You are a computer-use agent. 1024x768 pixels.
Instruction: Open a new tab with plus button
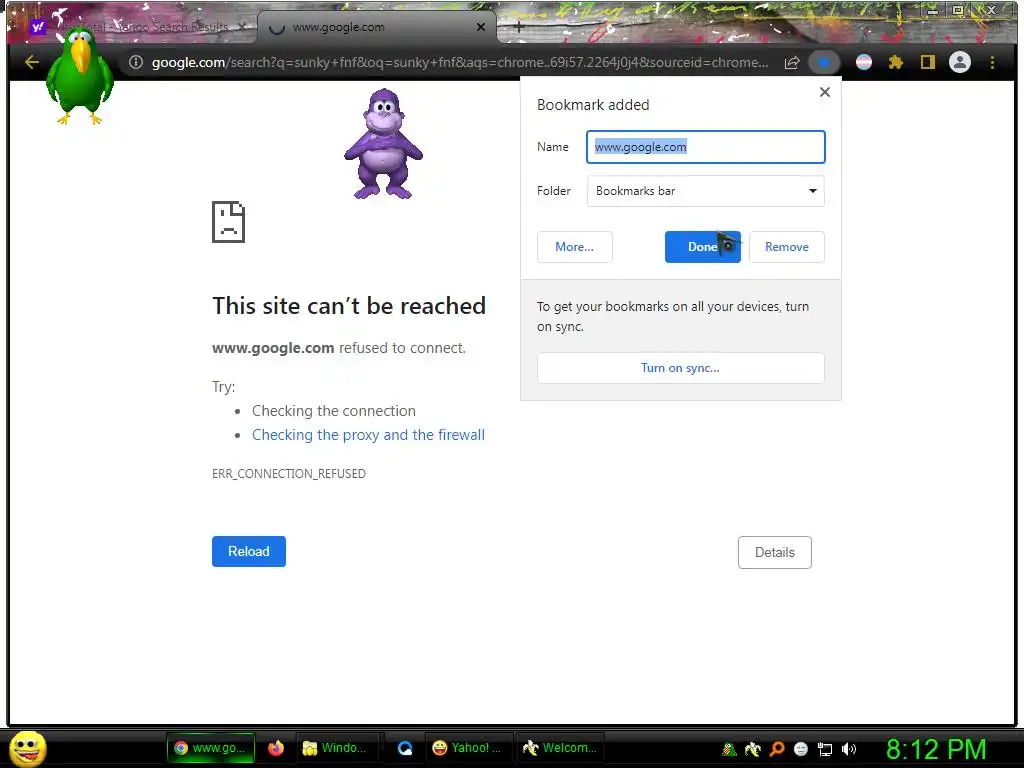pos(519,27)
